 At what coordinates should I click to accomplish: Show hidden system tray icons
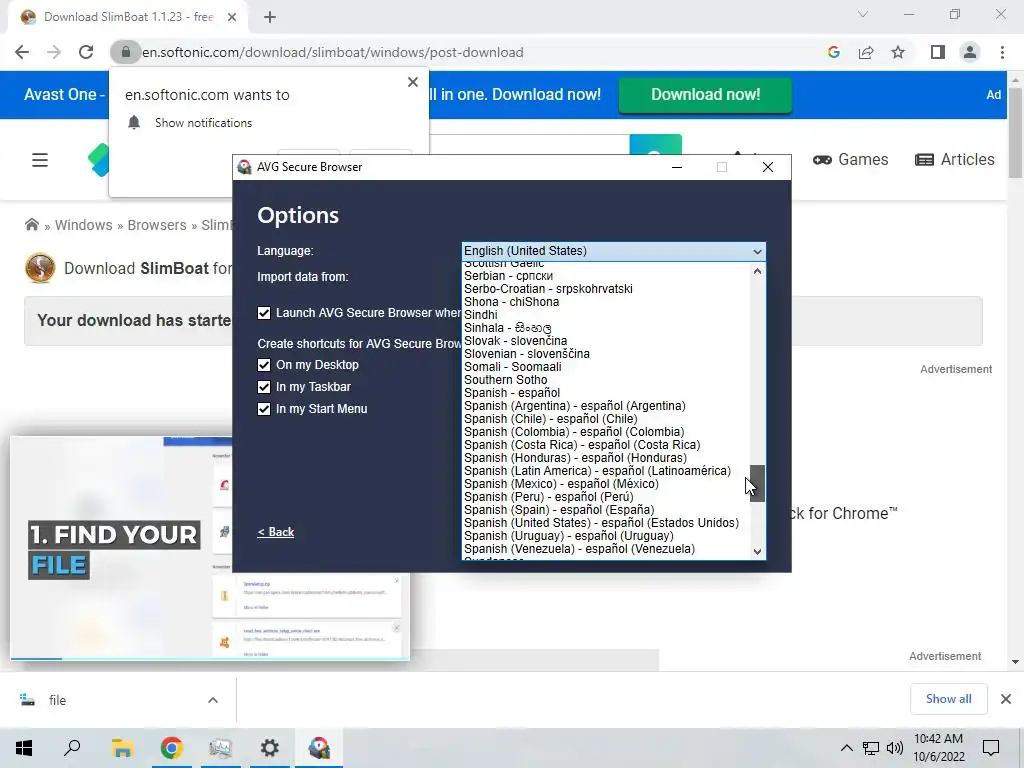846,748
